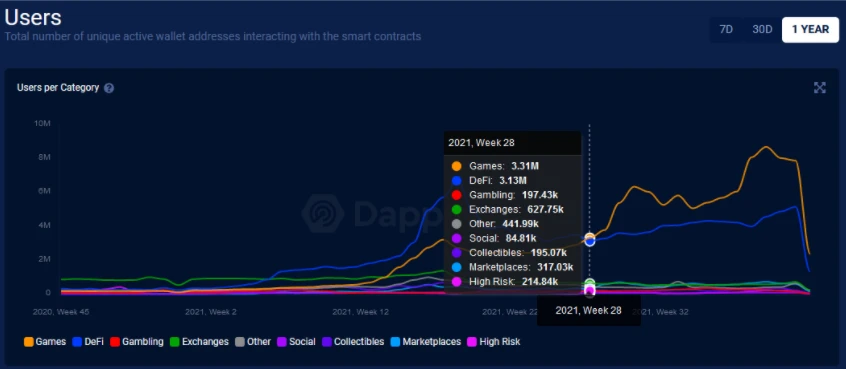The image size is (846, 369).
Task: Toggle Exchanges series in legend
Action: coord(199,342)
